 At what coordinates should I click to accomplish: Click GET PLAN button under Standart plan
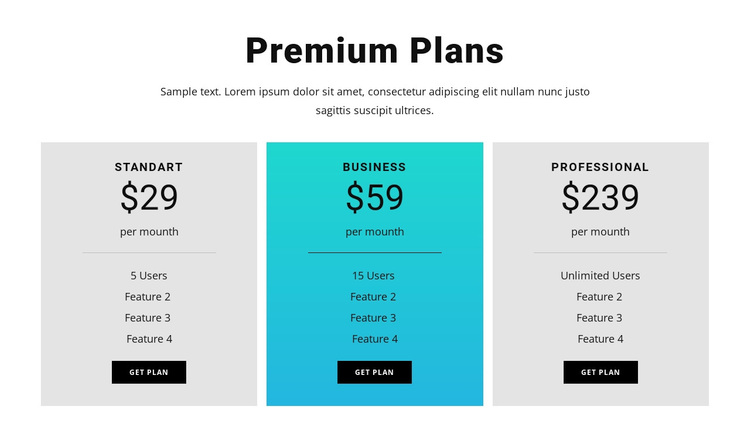point(149,372)
